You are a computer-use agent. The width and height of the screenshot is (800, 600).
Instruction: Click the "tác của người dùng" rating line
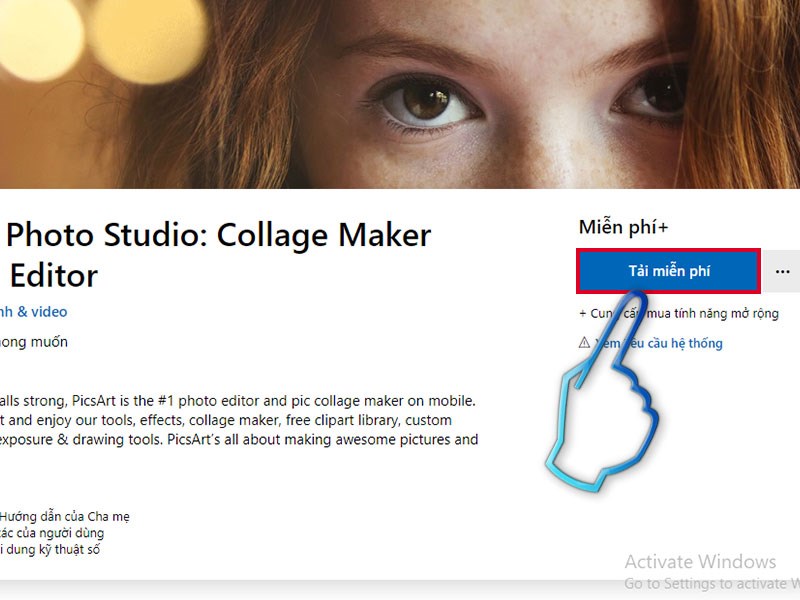click(50, 533)
